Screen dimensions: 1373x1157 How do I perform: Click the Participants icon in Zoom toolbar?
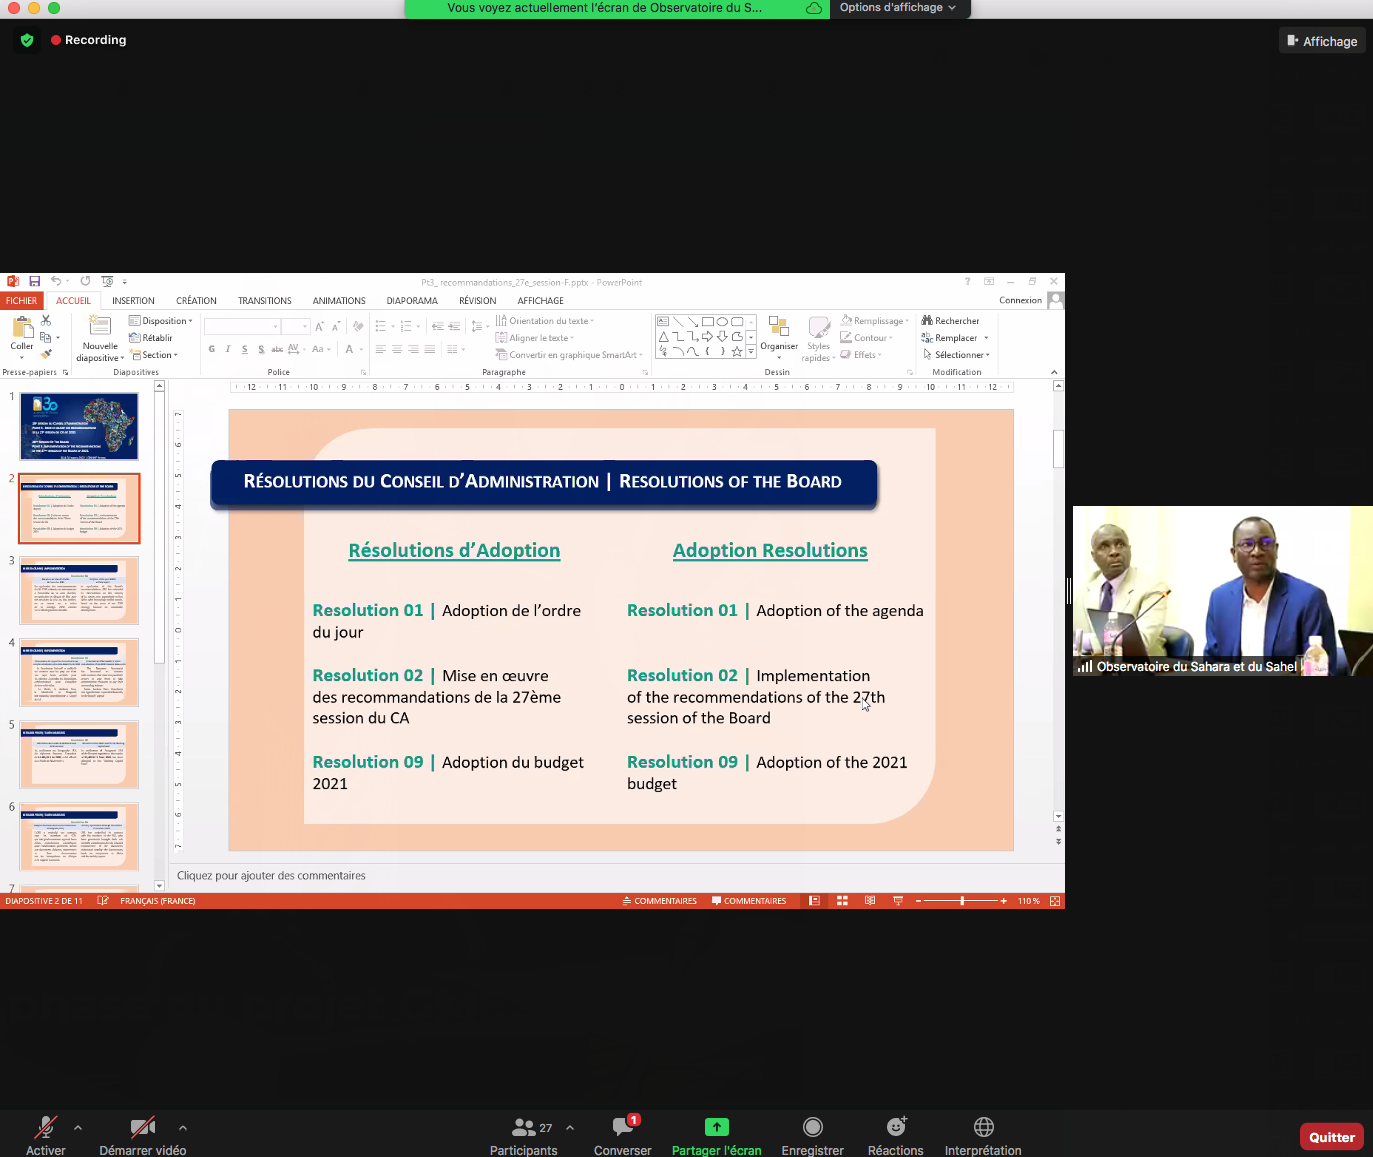click(x=523, y=1127)
